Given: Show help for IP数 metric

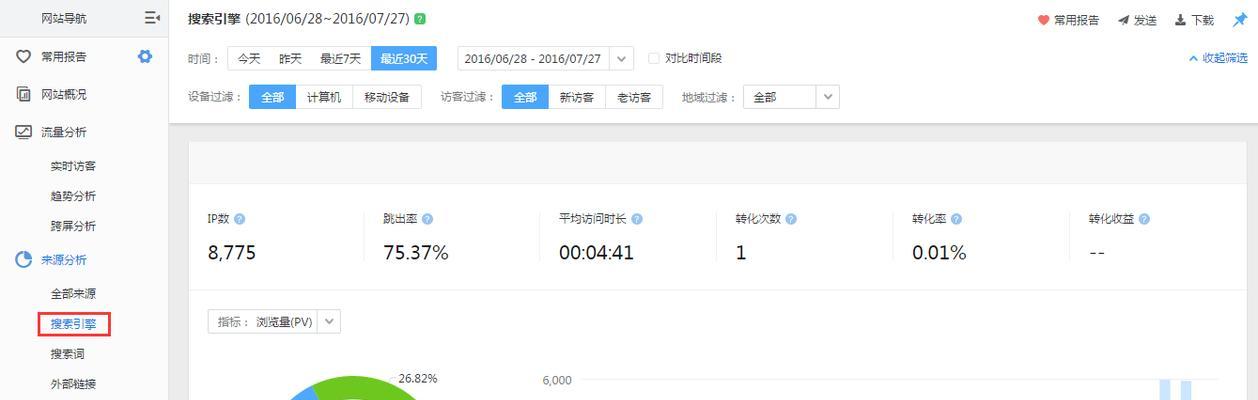Looking at the screenshot, I should 239,219.
